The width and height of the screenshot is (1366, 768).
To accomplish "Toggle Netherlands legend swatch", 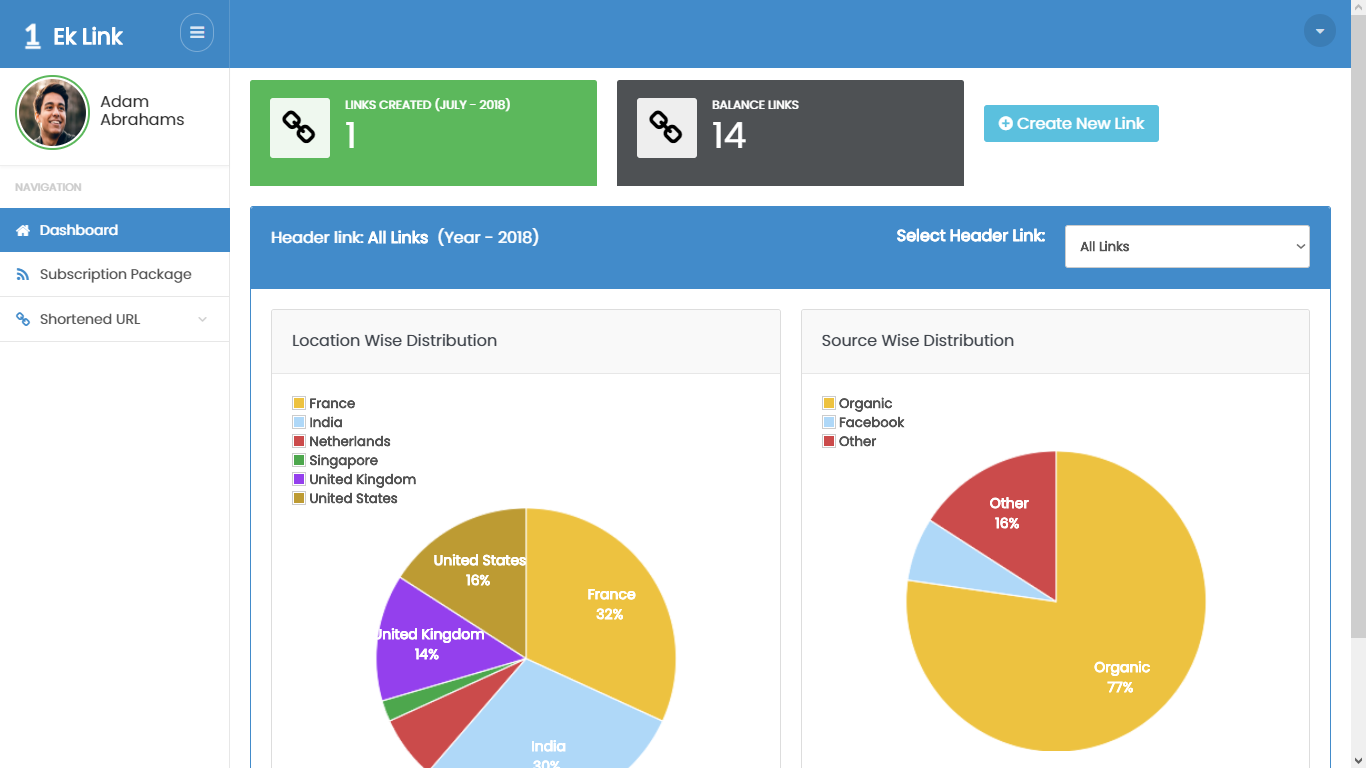I will tap(299, 441).
